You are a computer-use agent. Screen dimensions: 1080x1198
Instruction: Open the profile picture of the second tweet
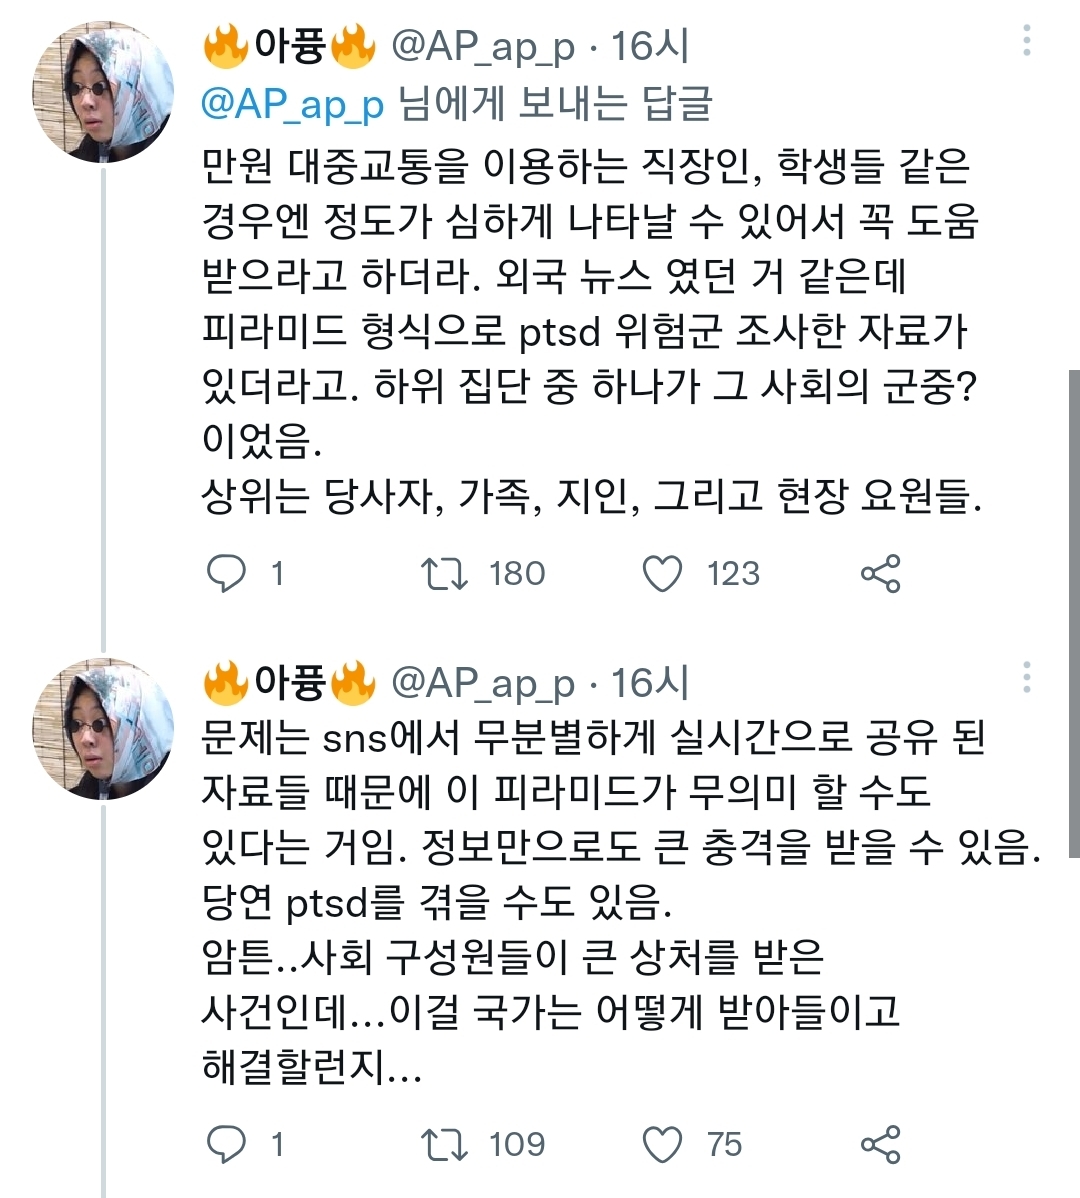pyautogui.click(x=104, y=726)
